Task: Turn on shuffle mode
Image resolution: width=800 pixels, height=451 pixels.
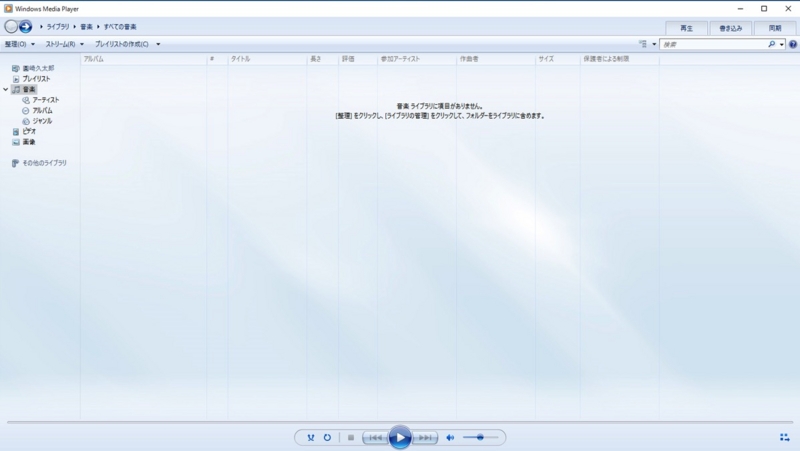Action: (311, 437)
